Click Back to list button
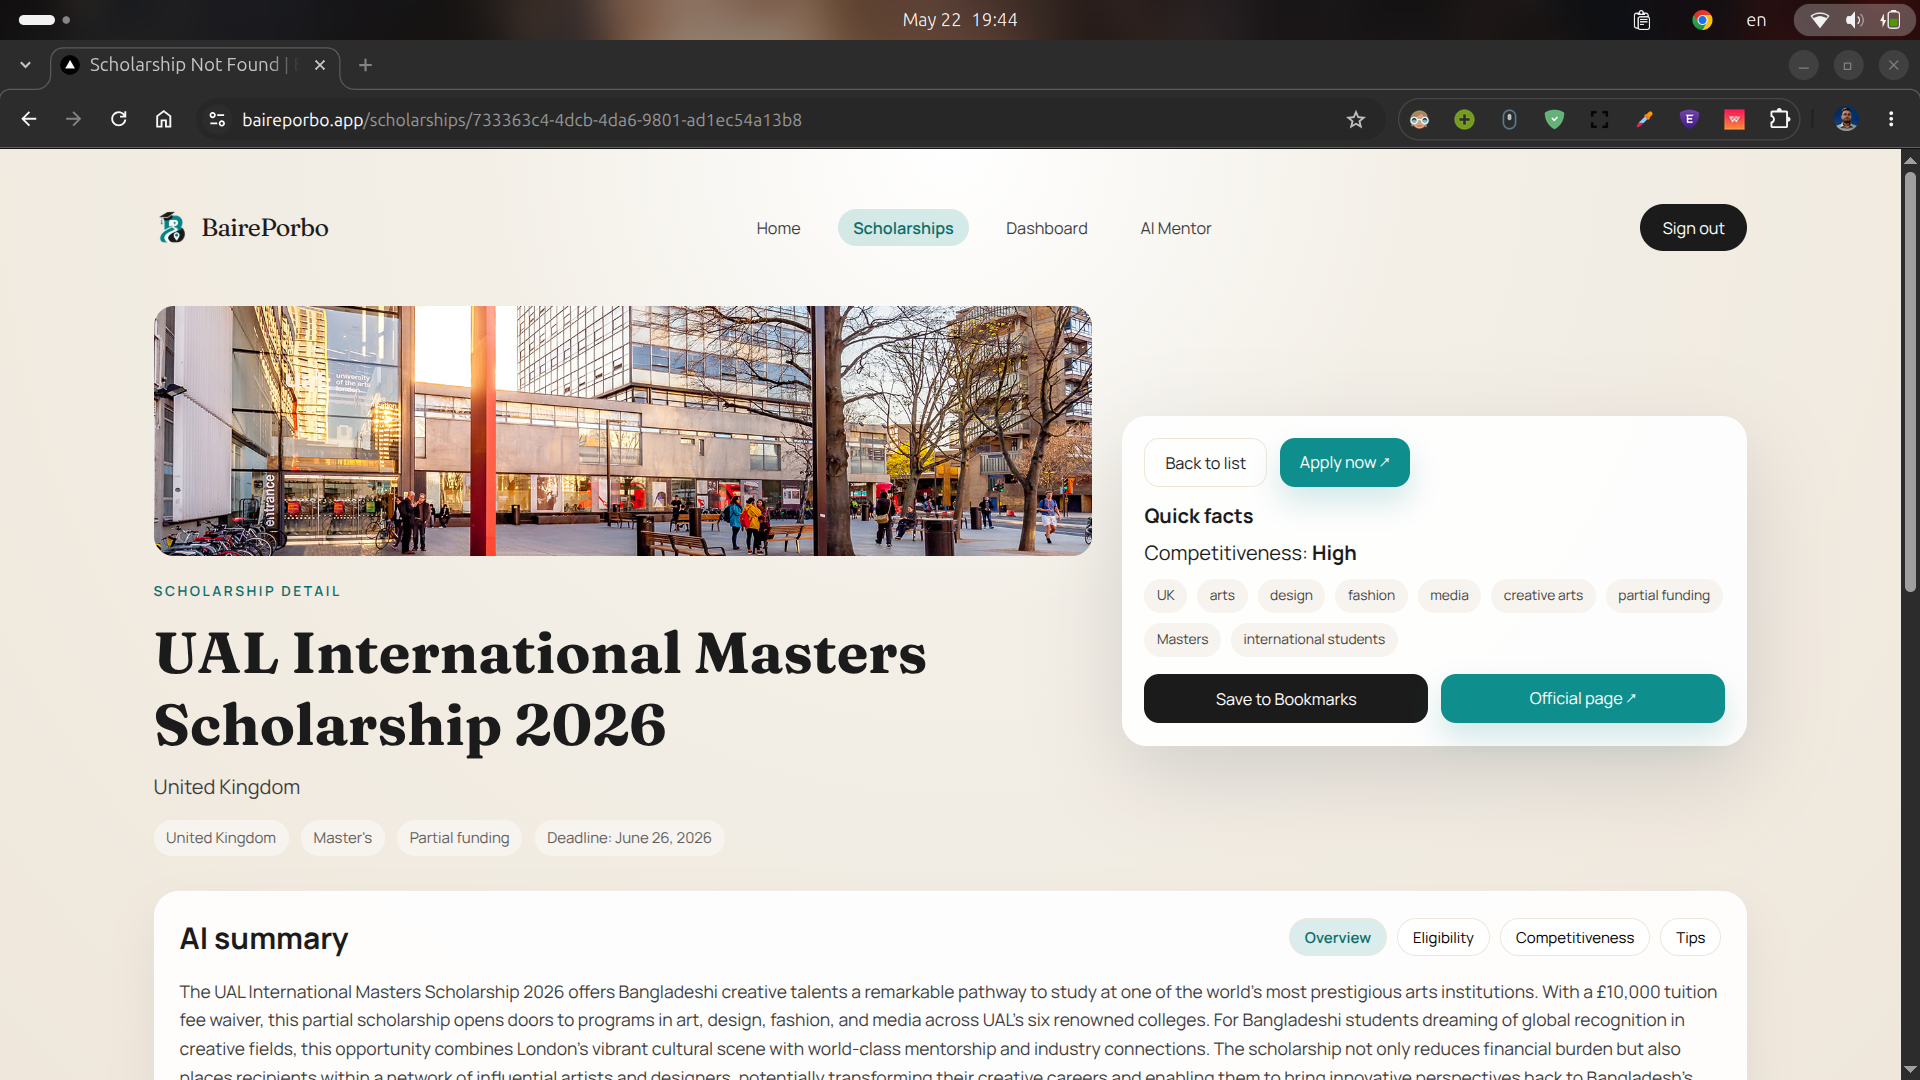This screenshot has width=1920, height=1080. [1205, 463]
